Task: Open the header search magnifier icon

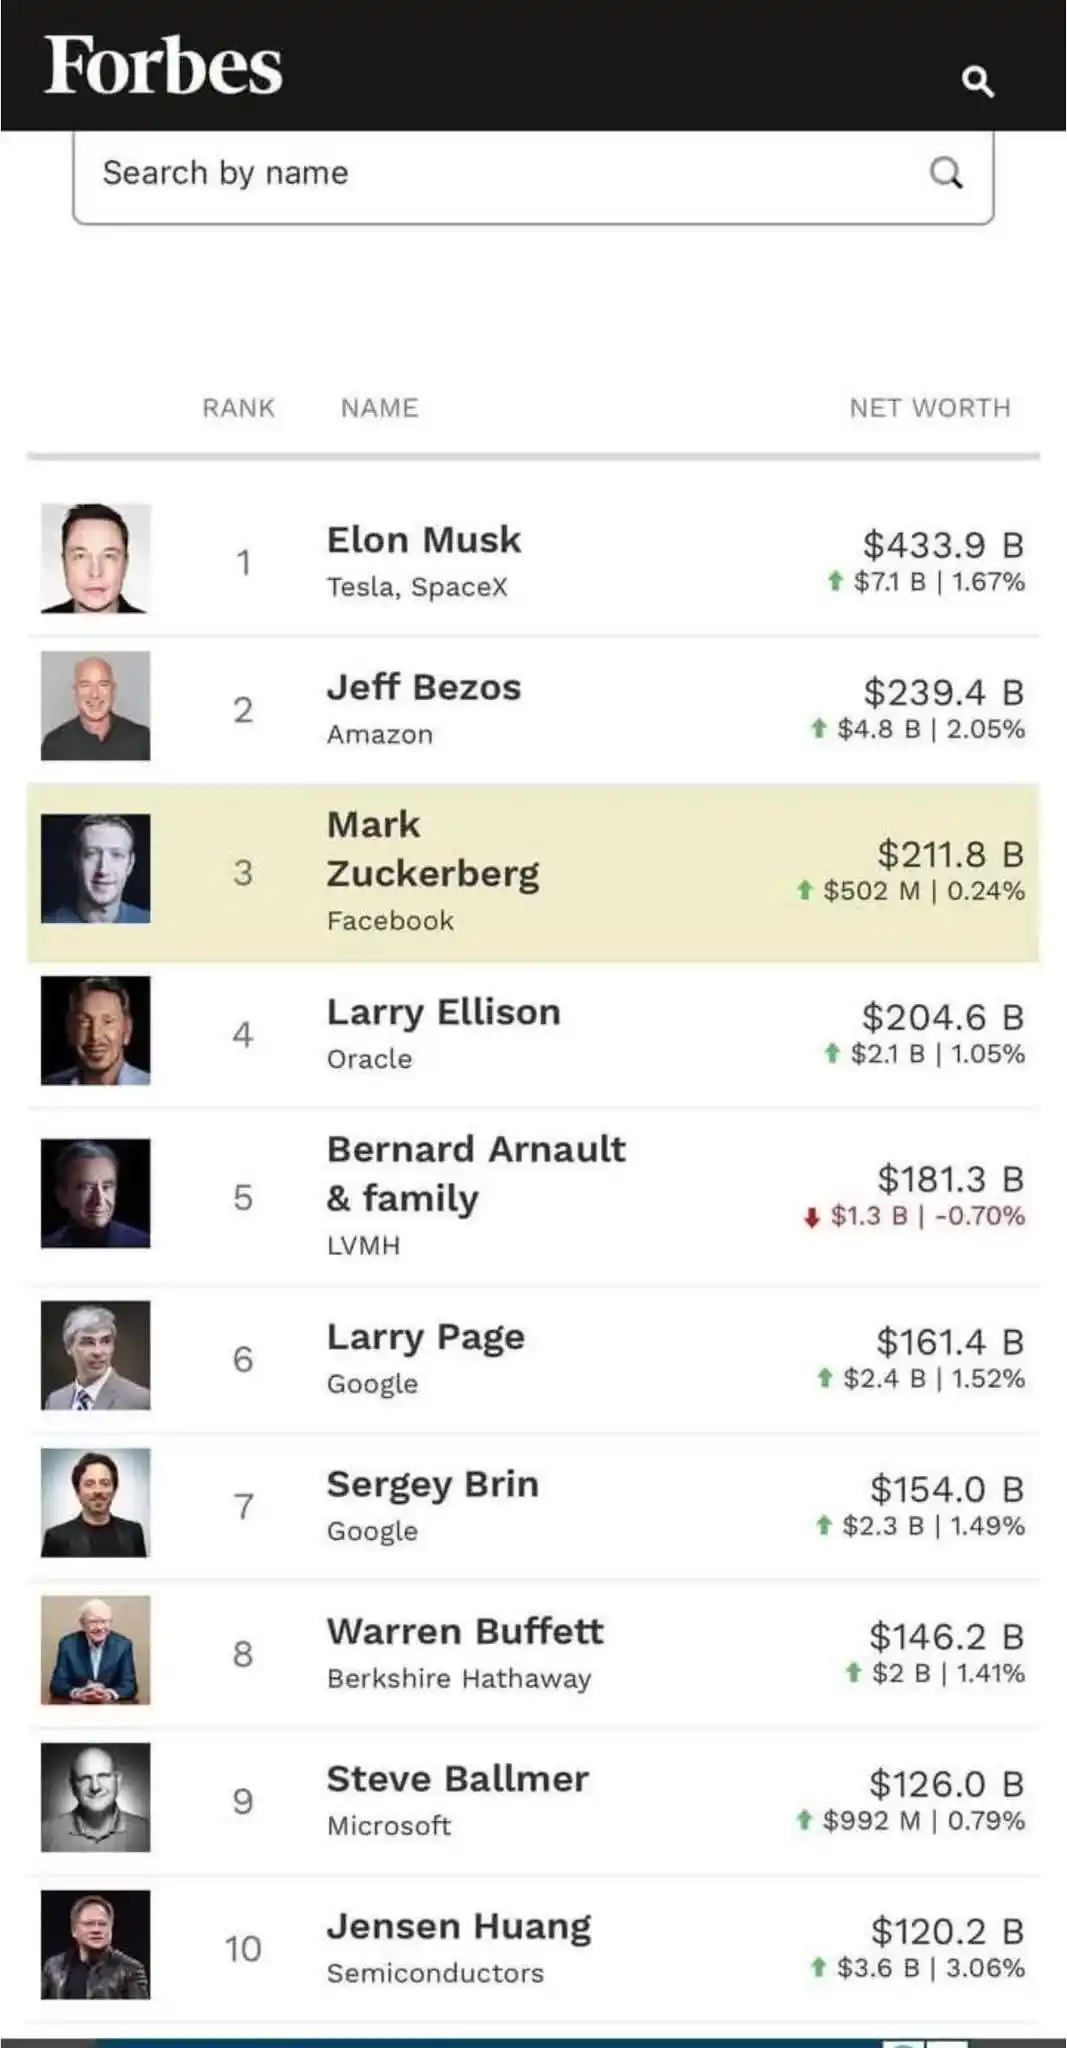Action: (977, 80)
